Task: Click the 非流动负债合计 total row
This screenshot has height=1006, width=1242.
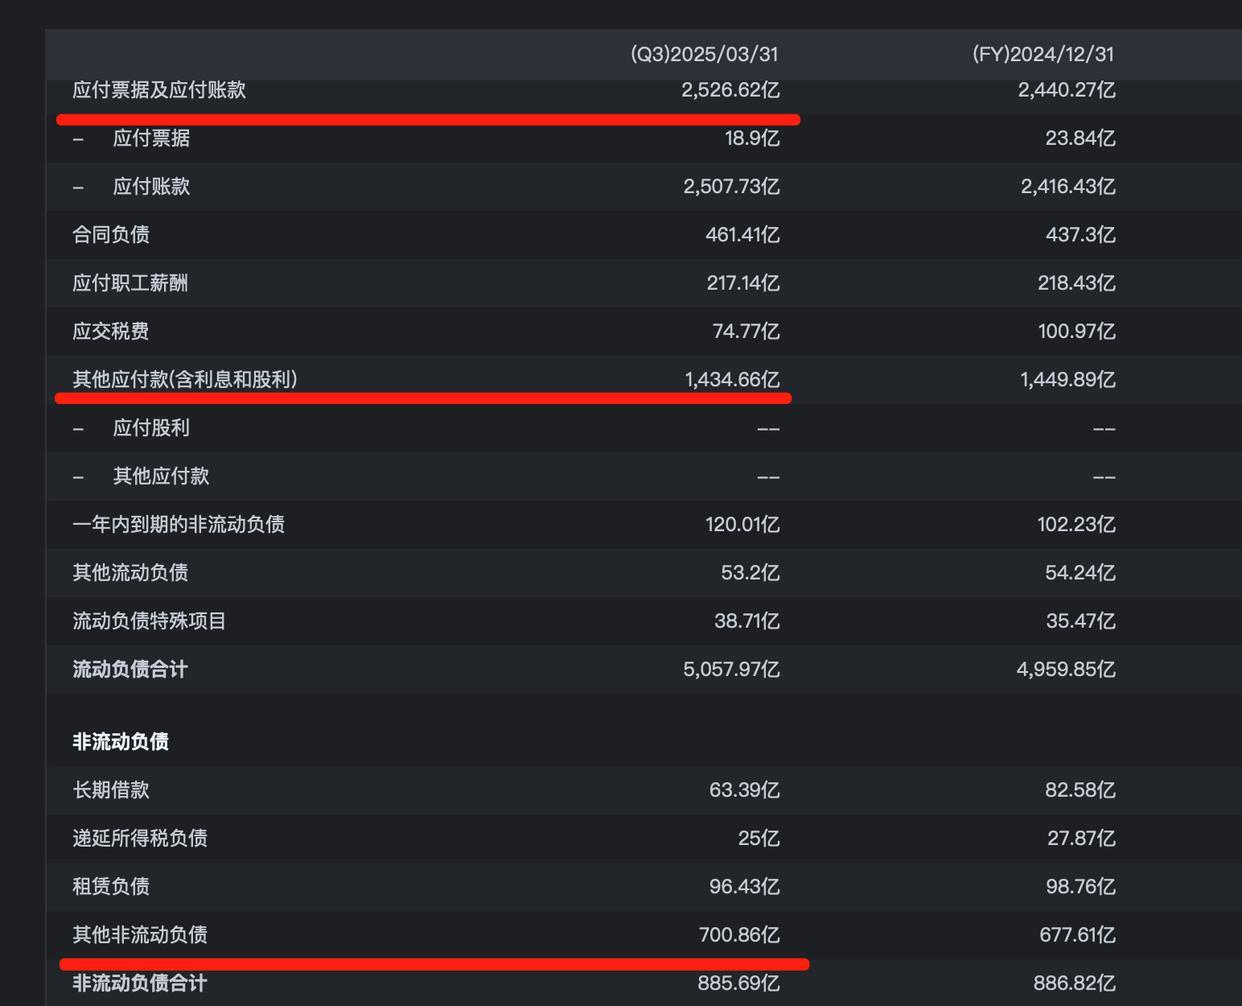Action: coord(140,984)
